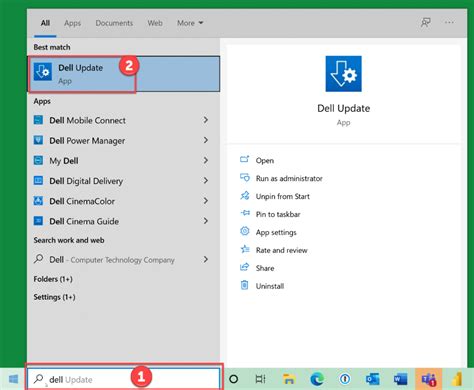Viewport: 474px width, 390px height.
Task: Expand Dell Digital Delivery options chevron
Action: pos(206,181)
